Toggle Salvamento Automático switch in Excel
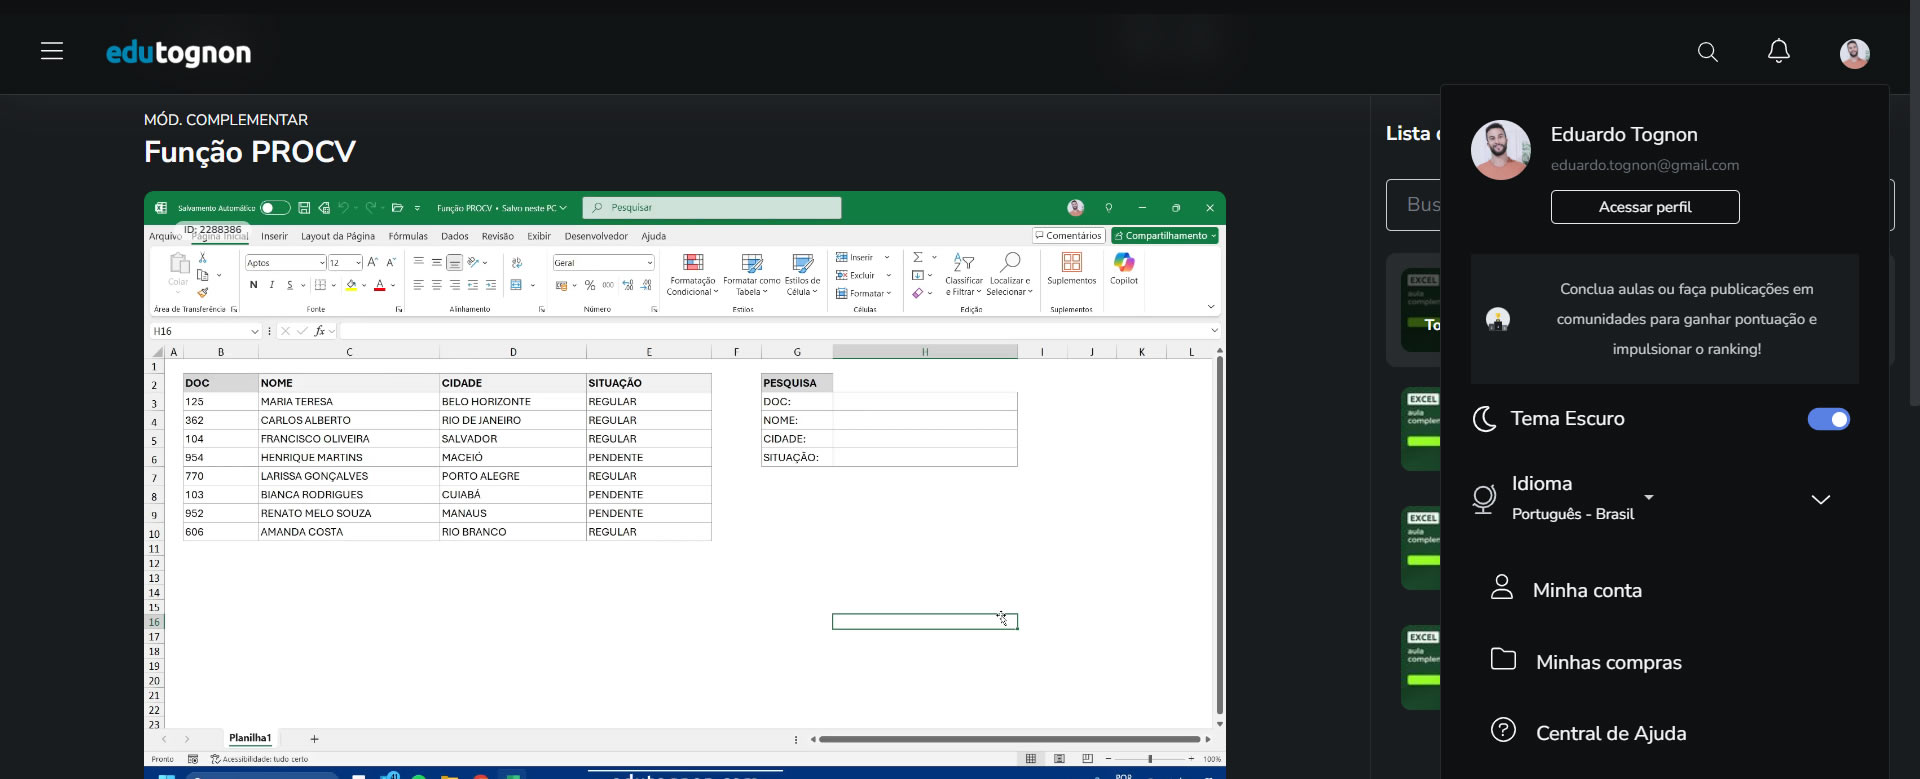This screenshot has width=1920, height=779. click(x=275, y=208)
